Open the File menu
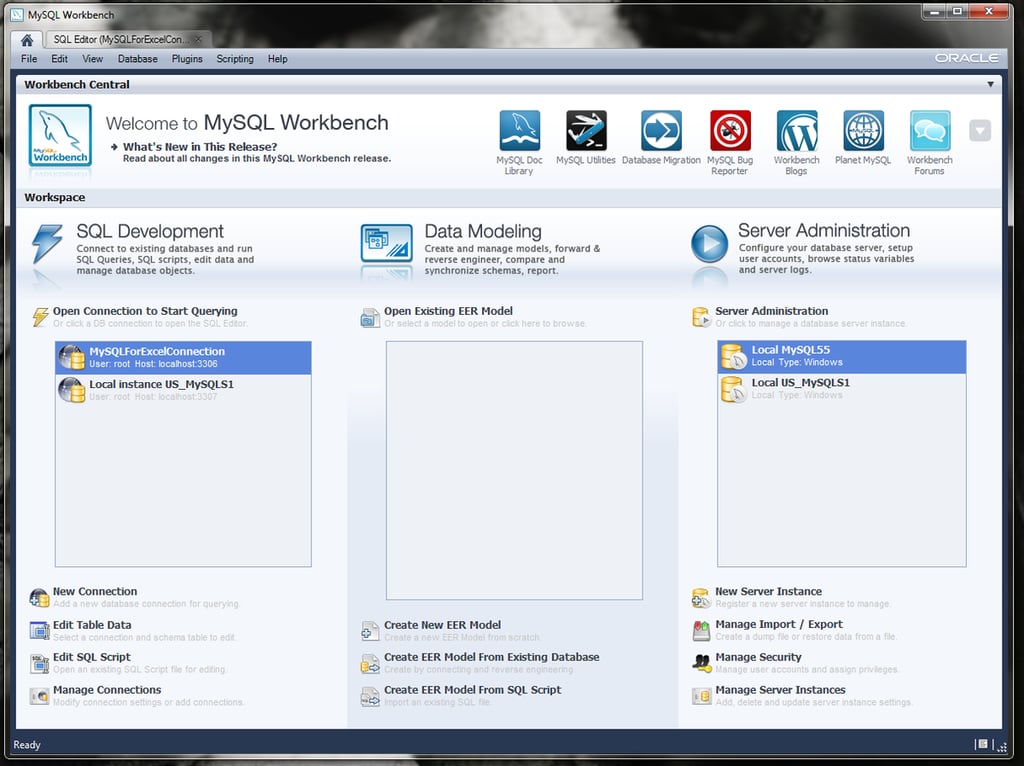This screenshot has height=766, width=1024. (x=29, y=59)
